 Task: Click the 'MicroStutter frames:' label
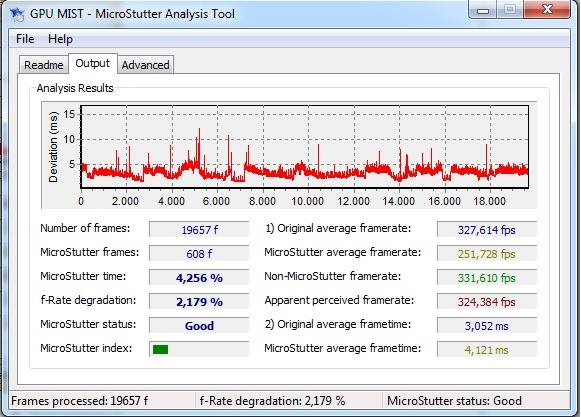click(x=90, y=252)
